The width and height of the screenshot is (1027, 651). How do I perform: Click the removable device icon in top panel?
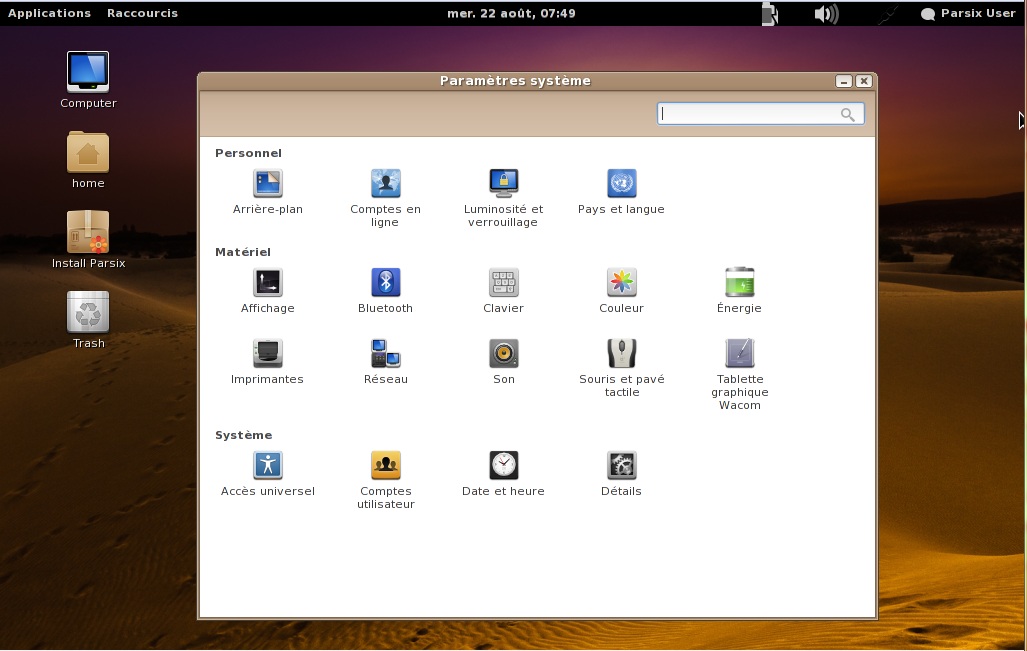(x=770, y=14)
